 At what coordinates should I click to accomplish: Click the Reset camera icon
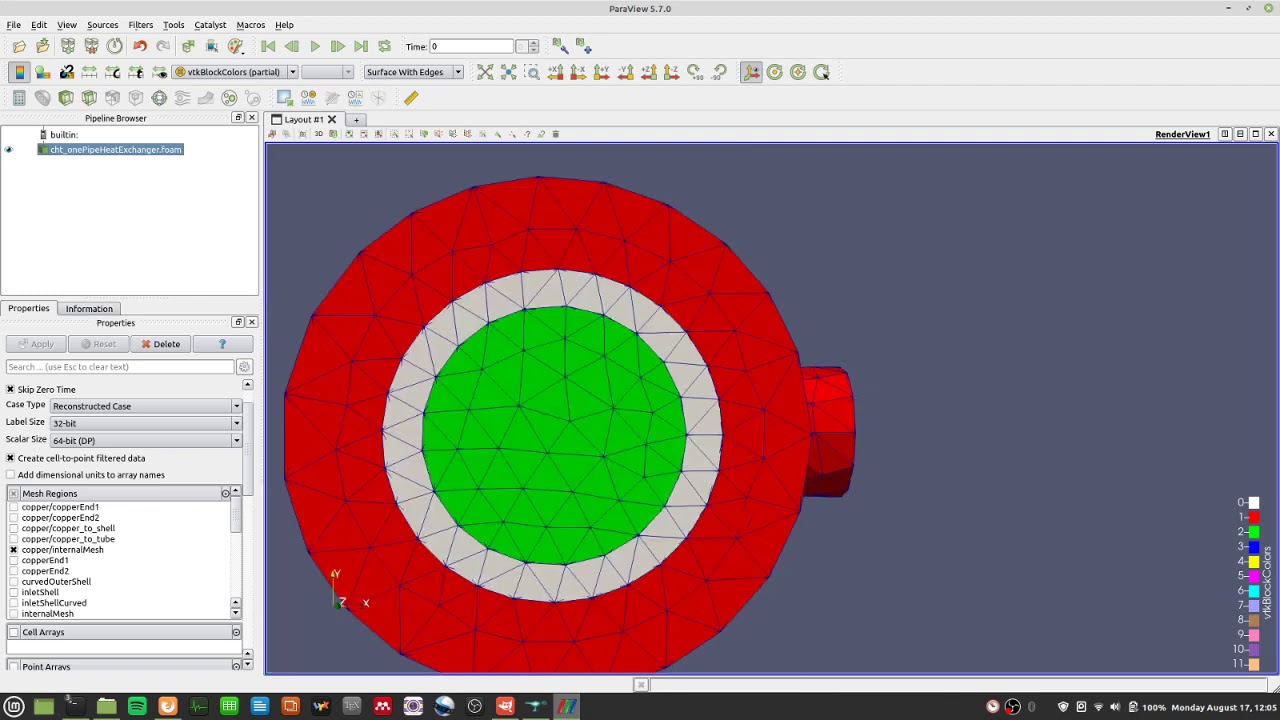pos(485,72)
